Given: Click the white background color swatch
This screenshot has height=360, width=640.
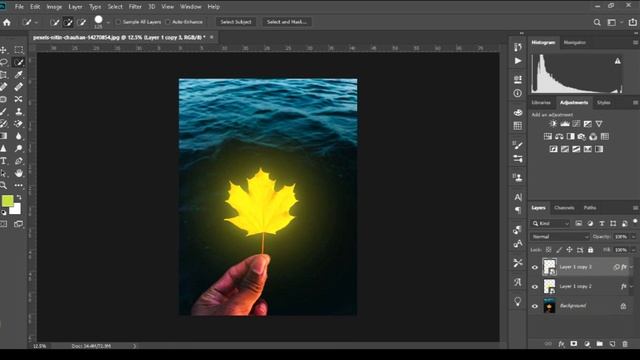Looking at the screenshot, I should click(16, 209).
